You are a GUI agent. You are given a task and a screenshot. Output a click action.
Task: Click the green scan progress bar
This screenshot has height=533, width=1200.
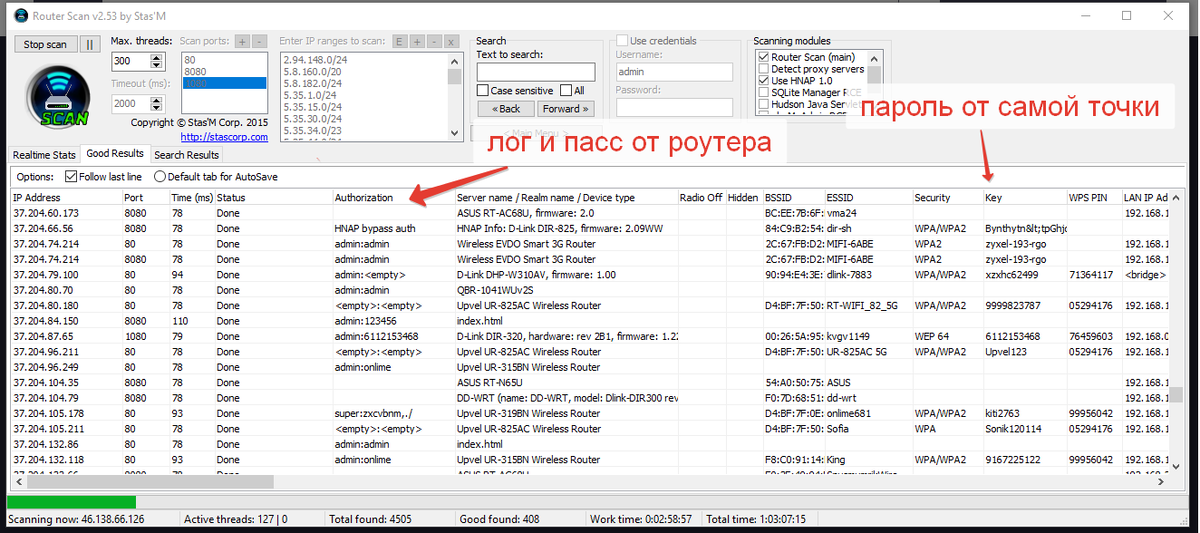click(x=71, y=502)
